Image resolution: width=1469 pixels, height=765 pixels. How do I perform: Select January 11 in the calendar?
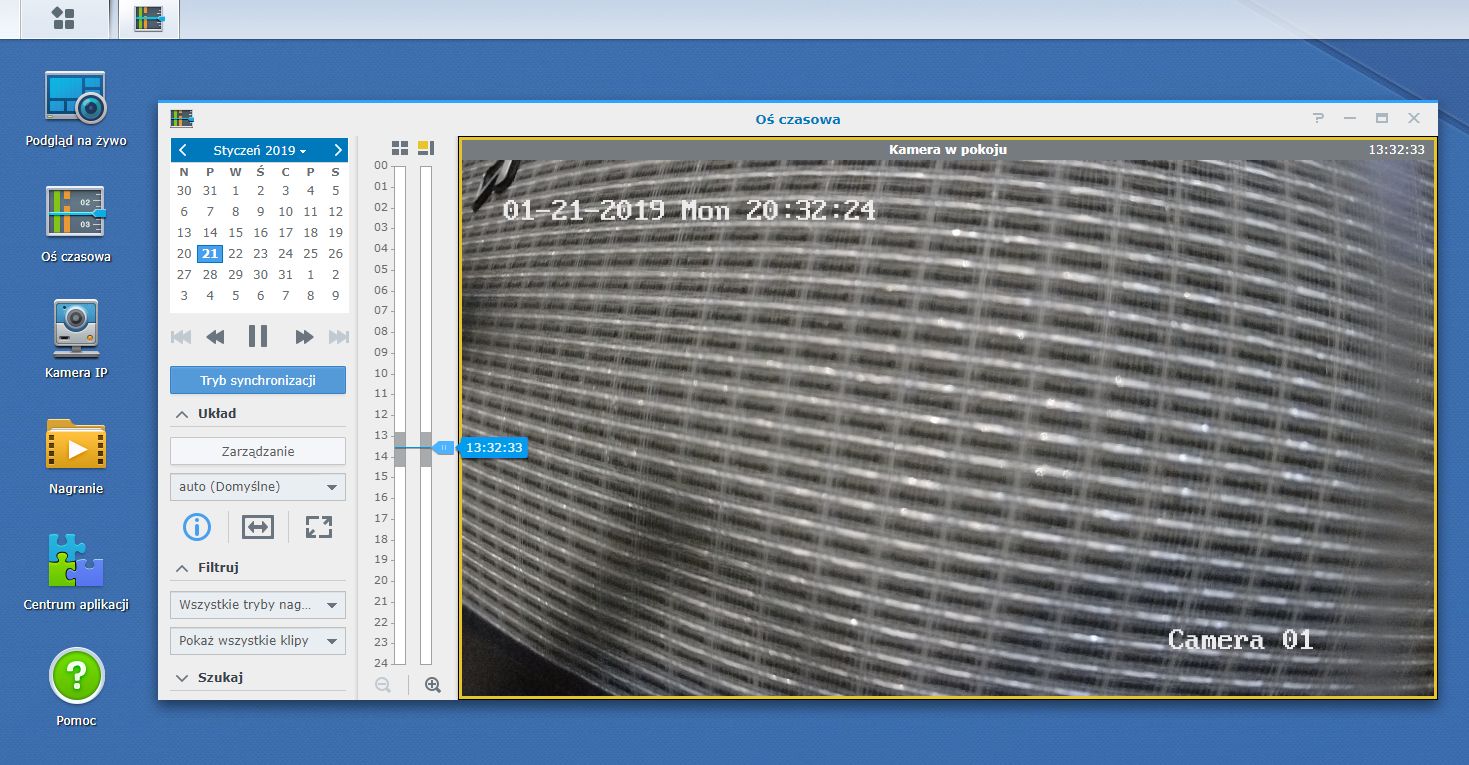click(310, 212)
